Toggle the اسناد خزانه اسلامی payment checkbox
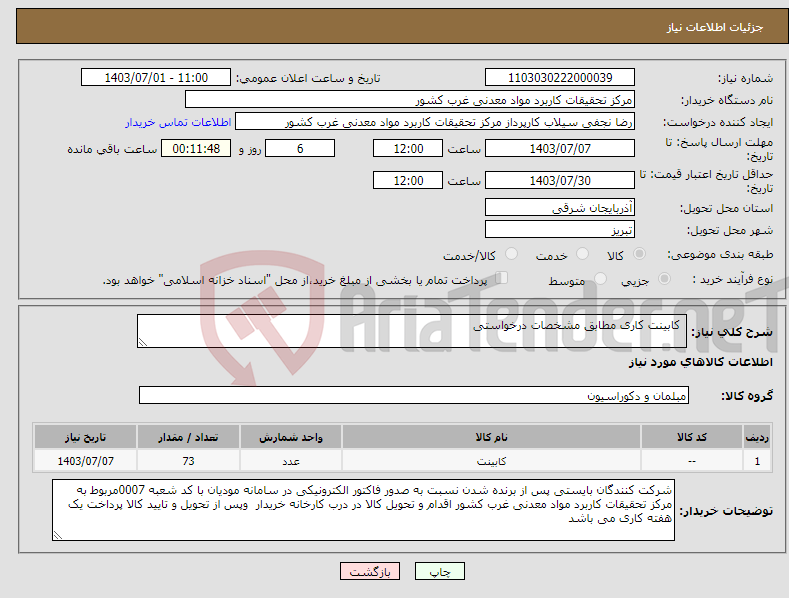This screenshot has height=598, width=789. [x=501, y=277]
